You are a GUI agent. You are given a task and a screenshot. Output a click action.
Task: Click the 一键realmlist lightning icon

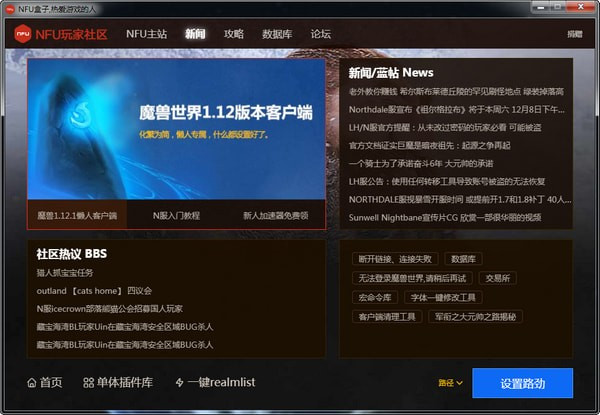point(180,383)
